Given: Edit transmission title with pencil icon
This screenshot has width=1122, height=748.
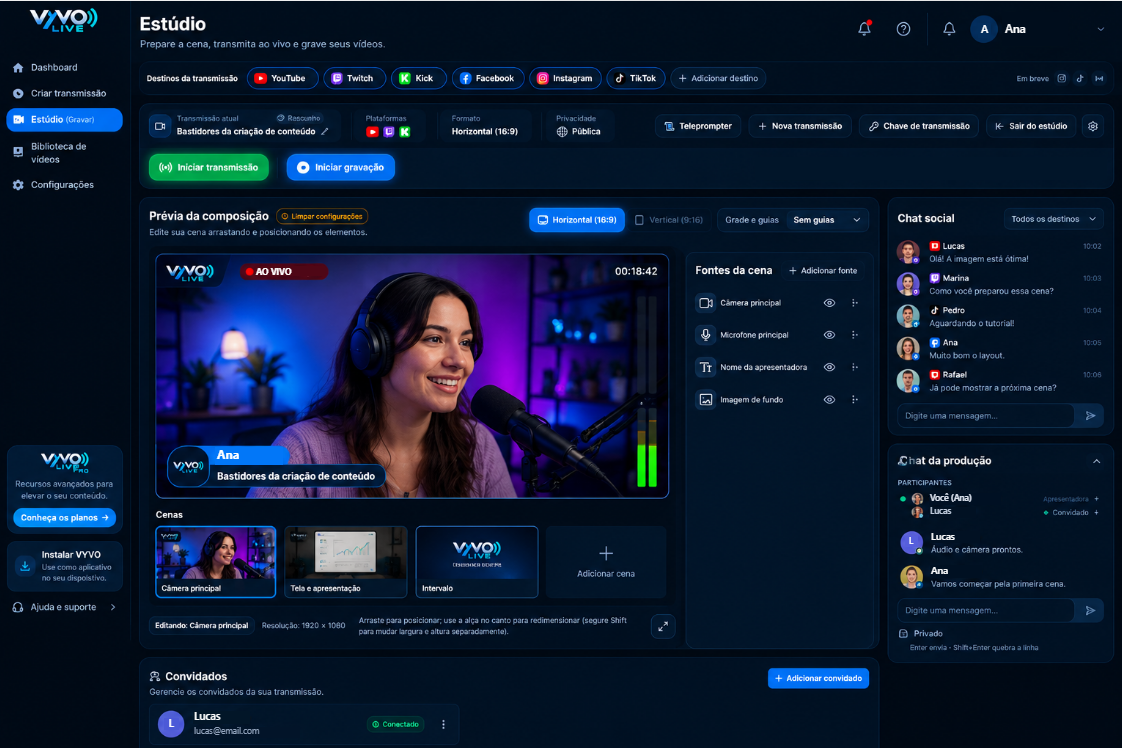Looking at the screenshot, I should pos(325,131).
